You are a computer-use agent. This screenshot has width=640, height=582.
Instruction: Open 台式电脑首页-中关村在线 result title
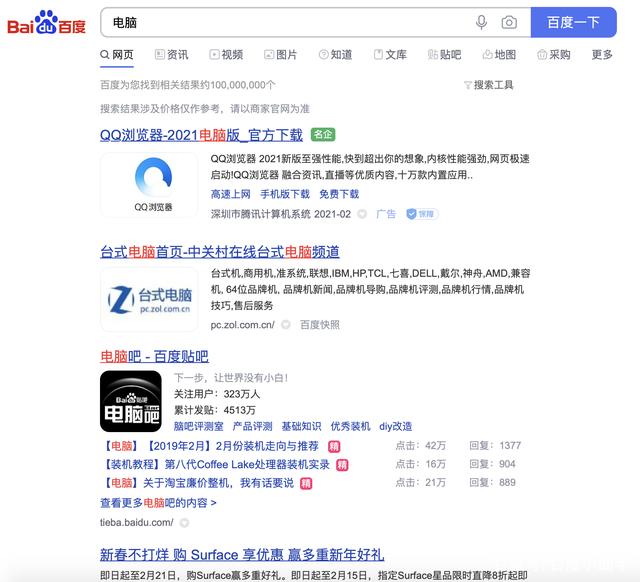coord(220,252)
